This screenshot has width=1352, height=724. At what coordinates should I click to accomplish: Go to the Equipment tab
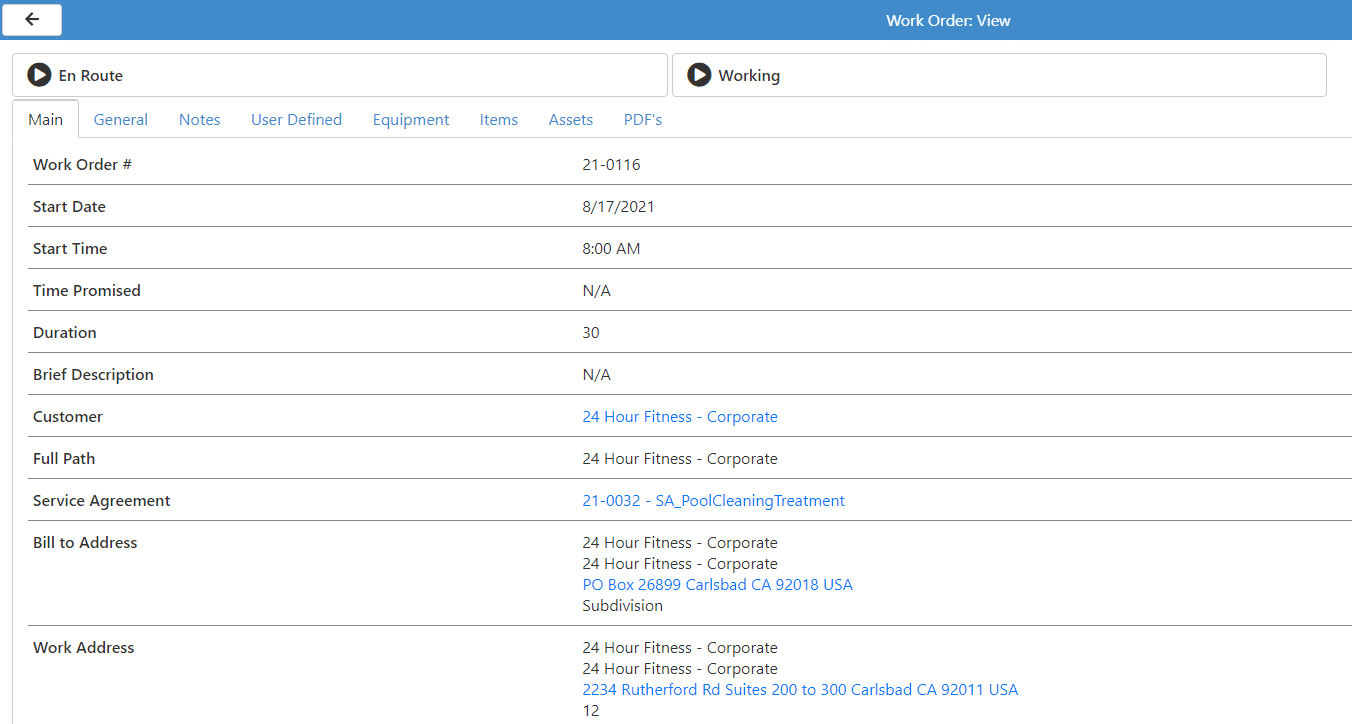[x=411, y=120]
